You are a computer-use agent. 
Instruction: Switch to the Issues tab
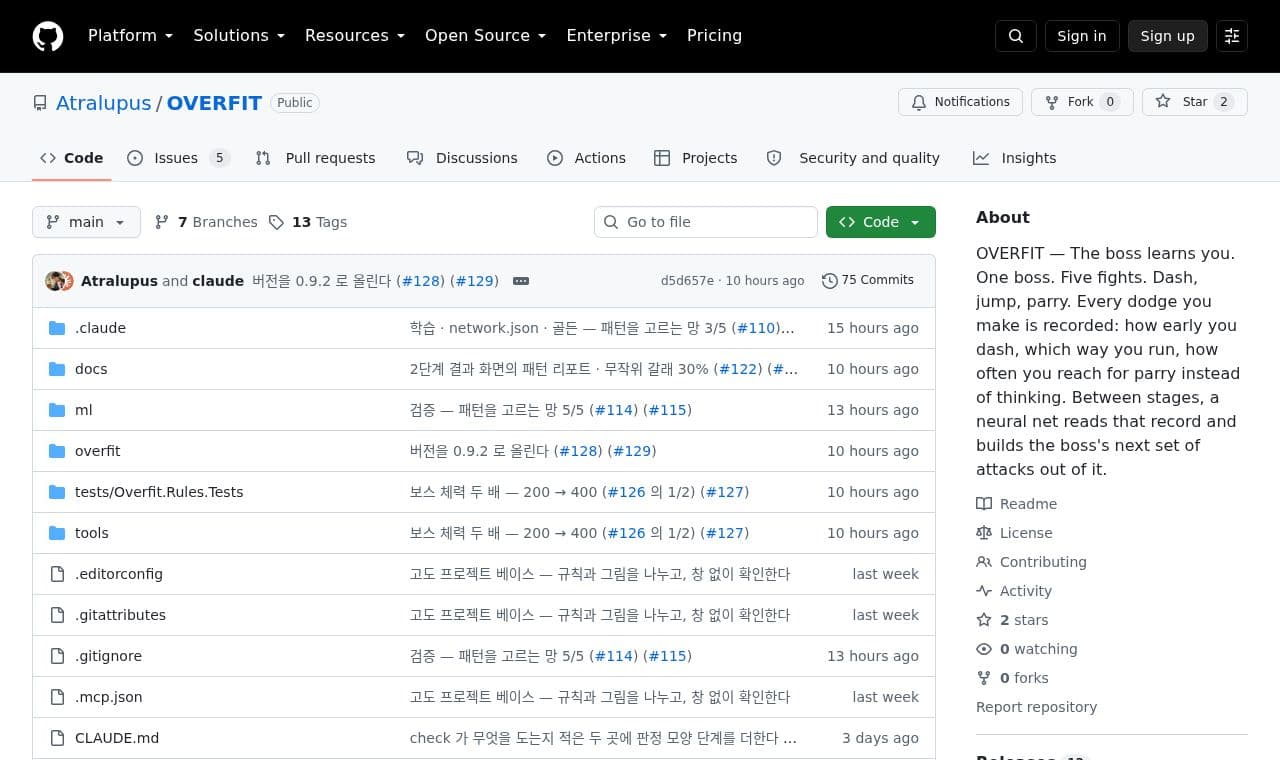179,158
